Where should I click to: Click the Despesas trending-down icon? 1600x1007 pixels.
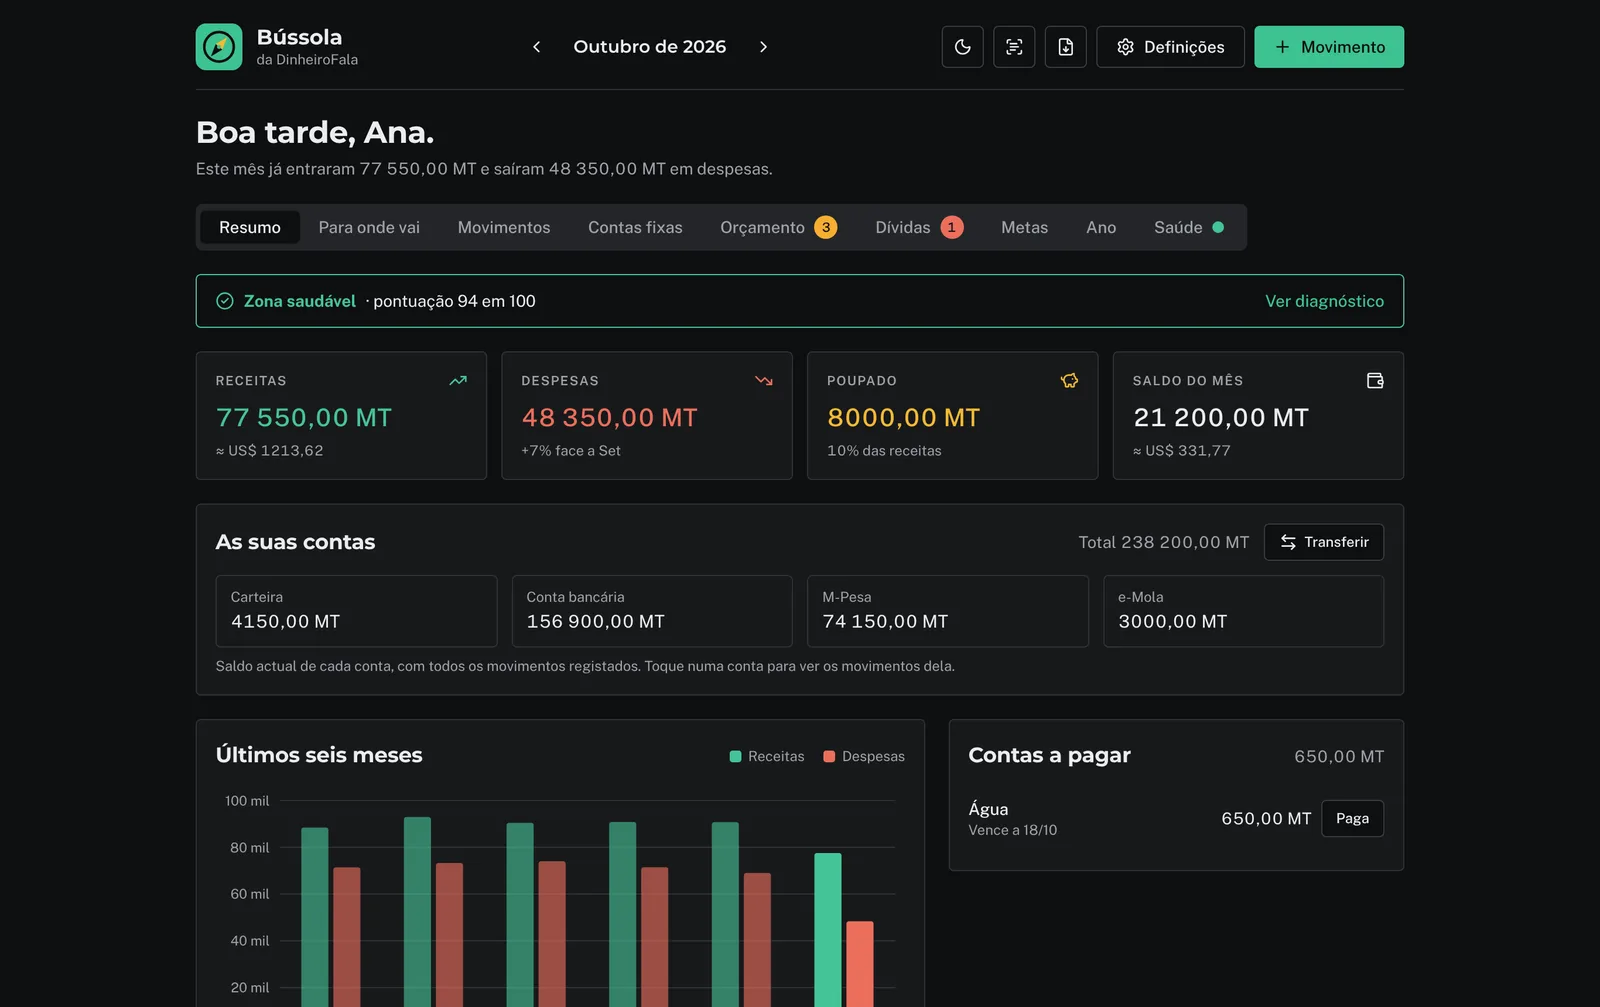point(764,381)
